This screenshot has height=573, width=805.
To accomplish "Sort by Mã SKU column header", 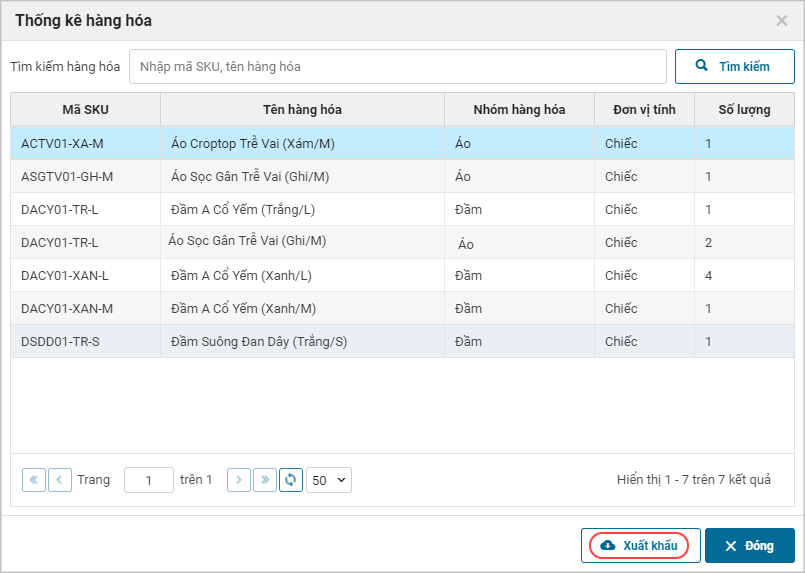I will [x=85, y=110].
